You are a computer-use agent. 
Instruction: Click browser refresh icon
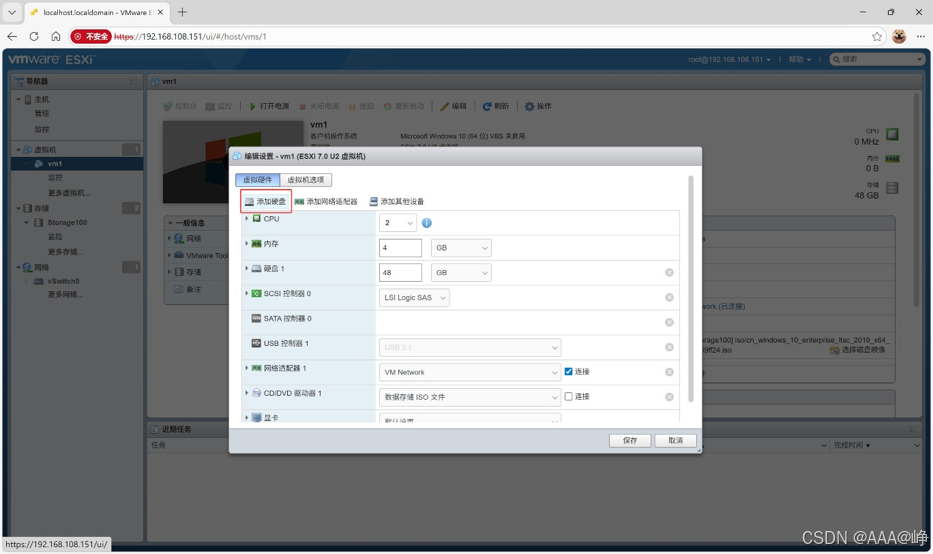(x=34, y=36)
